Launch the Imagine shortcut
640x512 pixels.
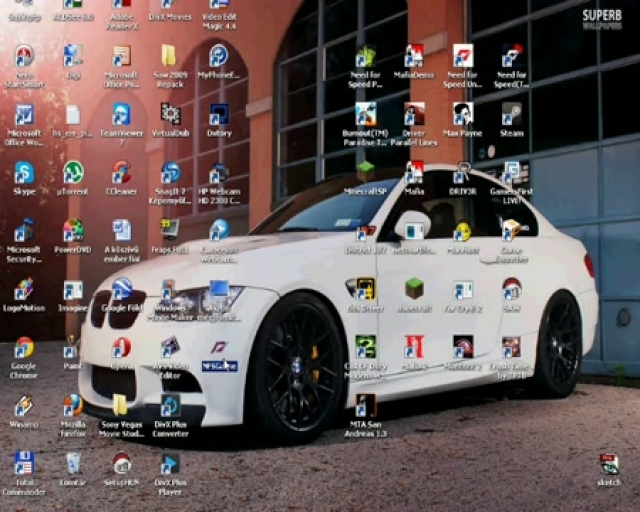[x=73, y=290]
